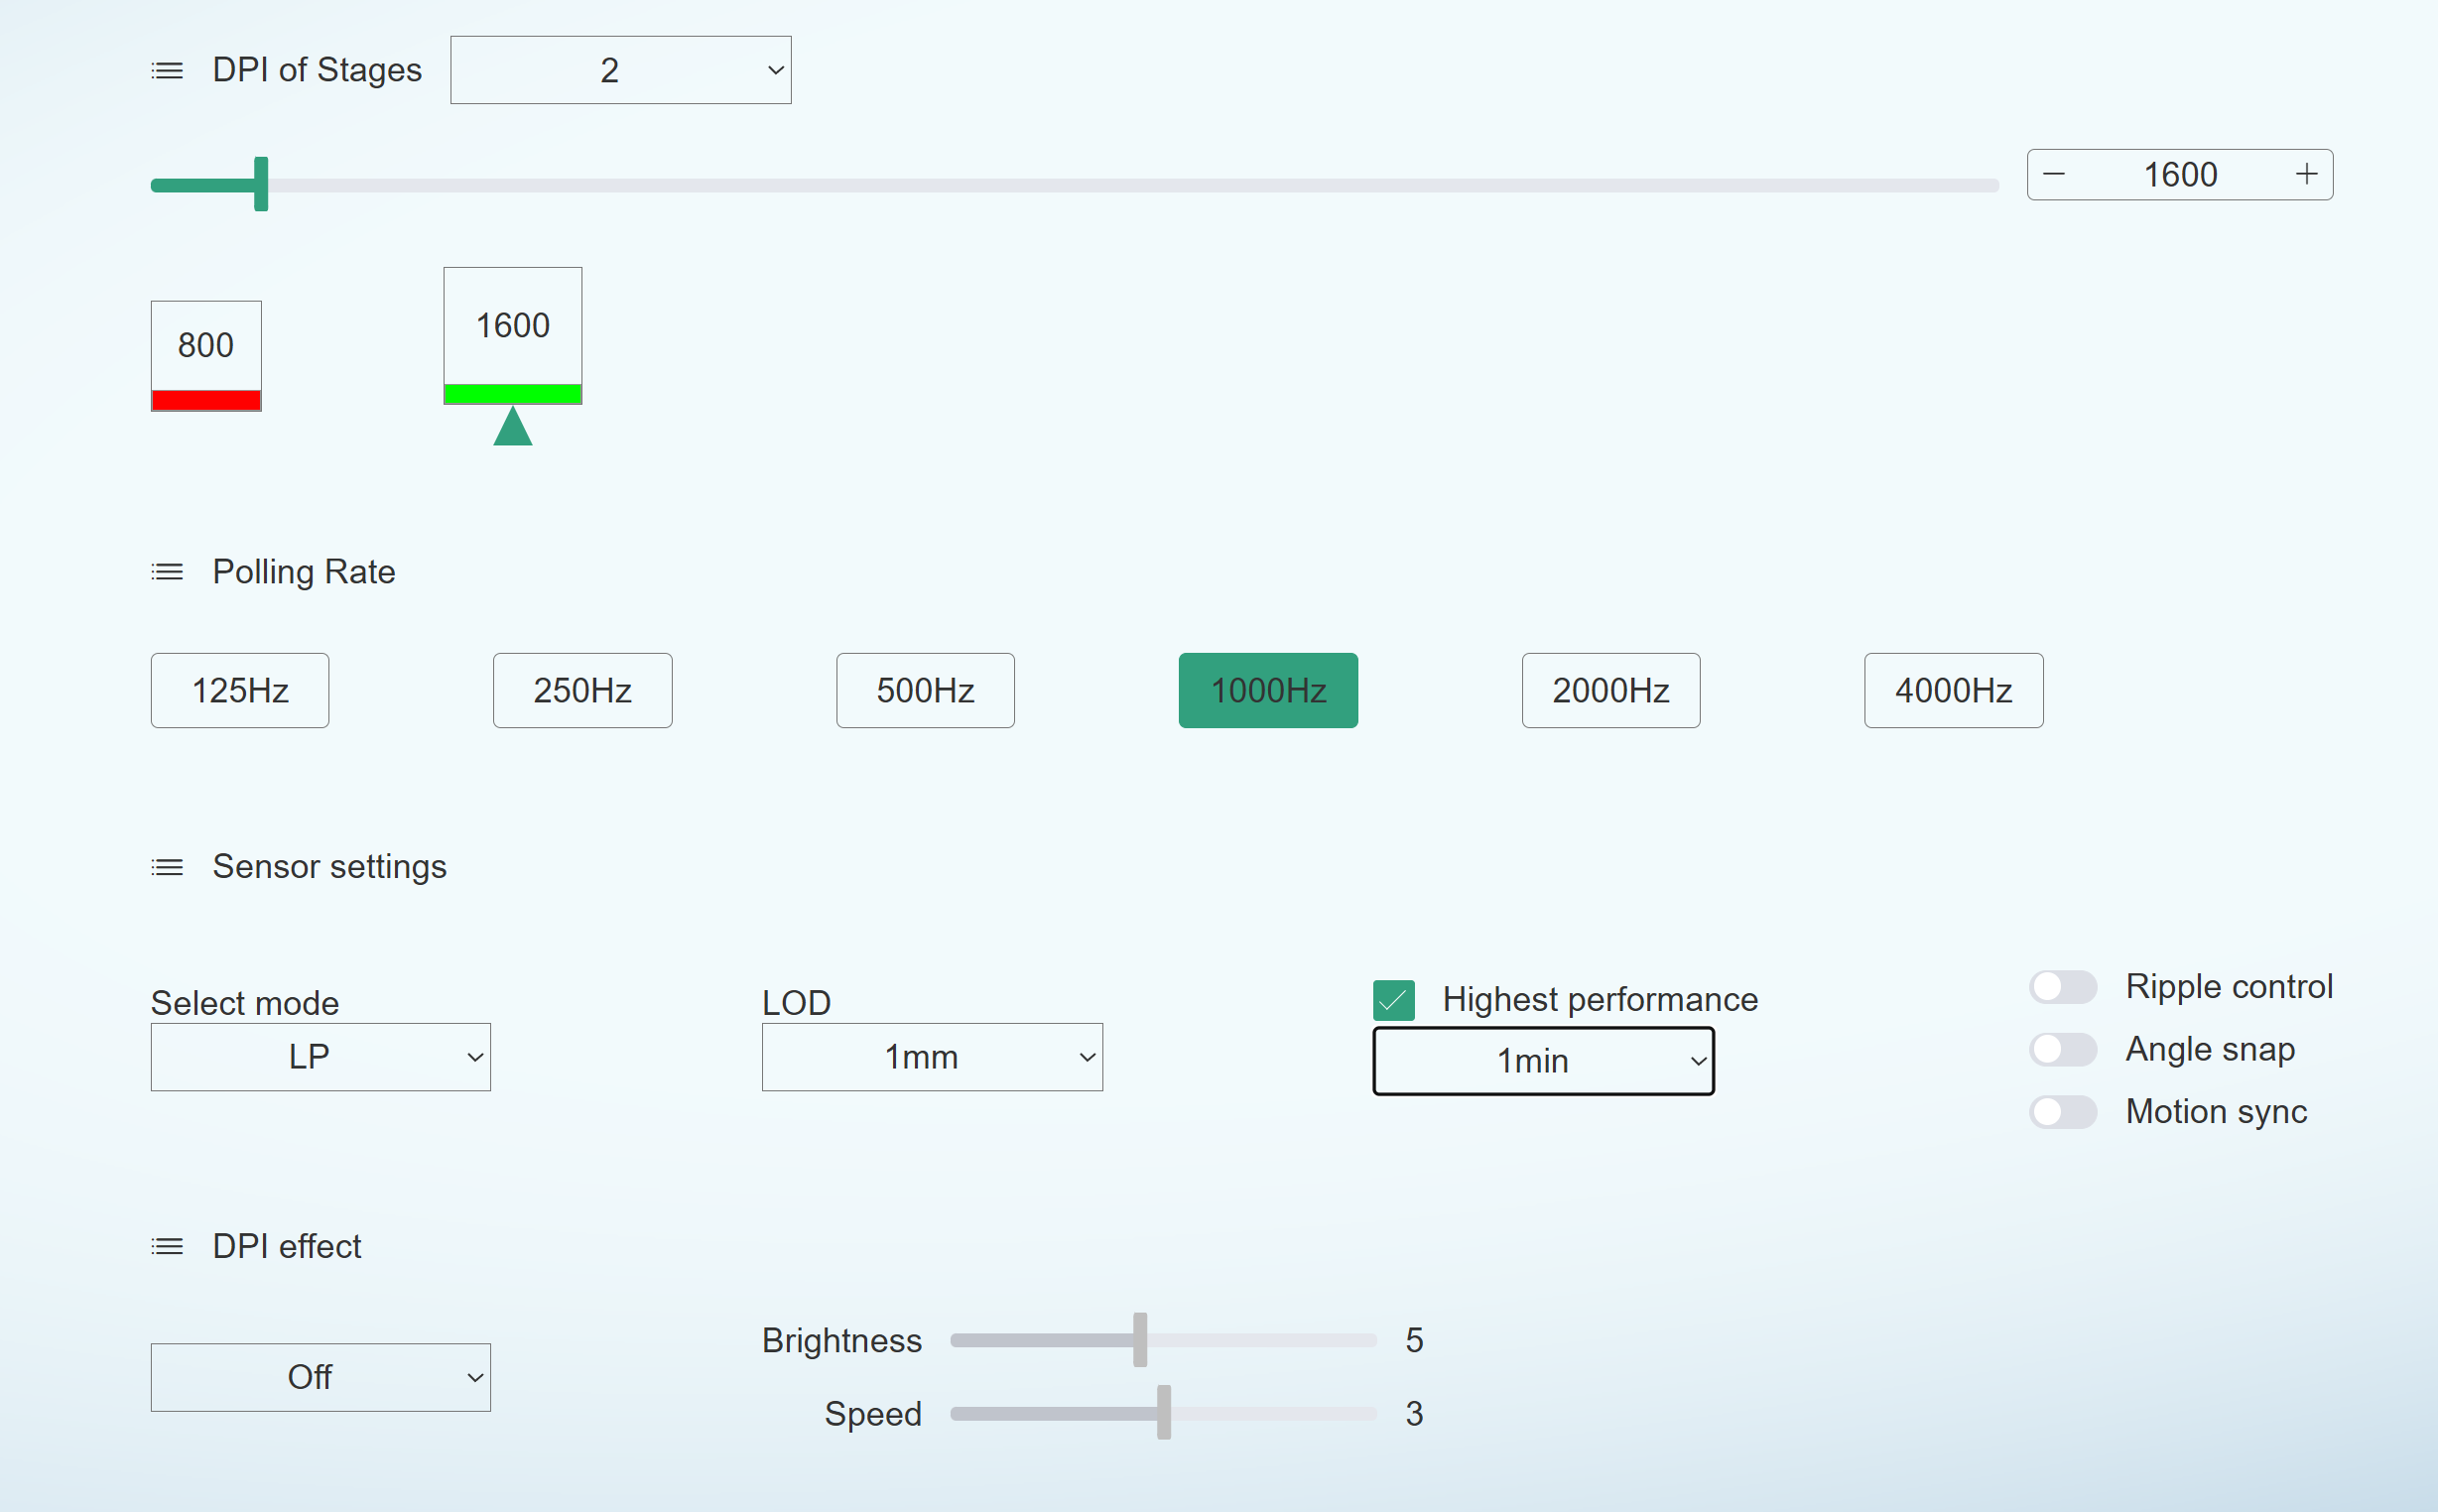Open the DPI of Stages count dropdown
The width and height of the screenshot is (2438, 1512).
(620, 70)
